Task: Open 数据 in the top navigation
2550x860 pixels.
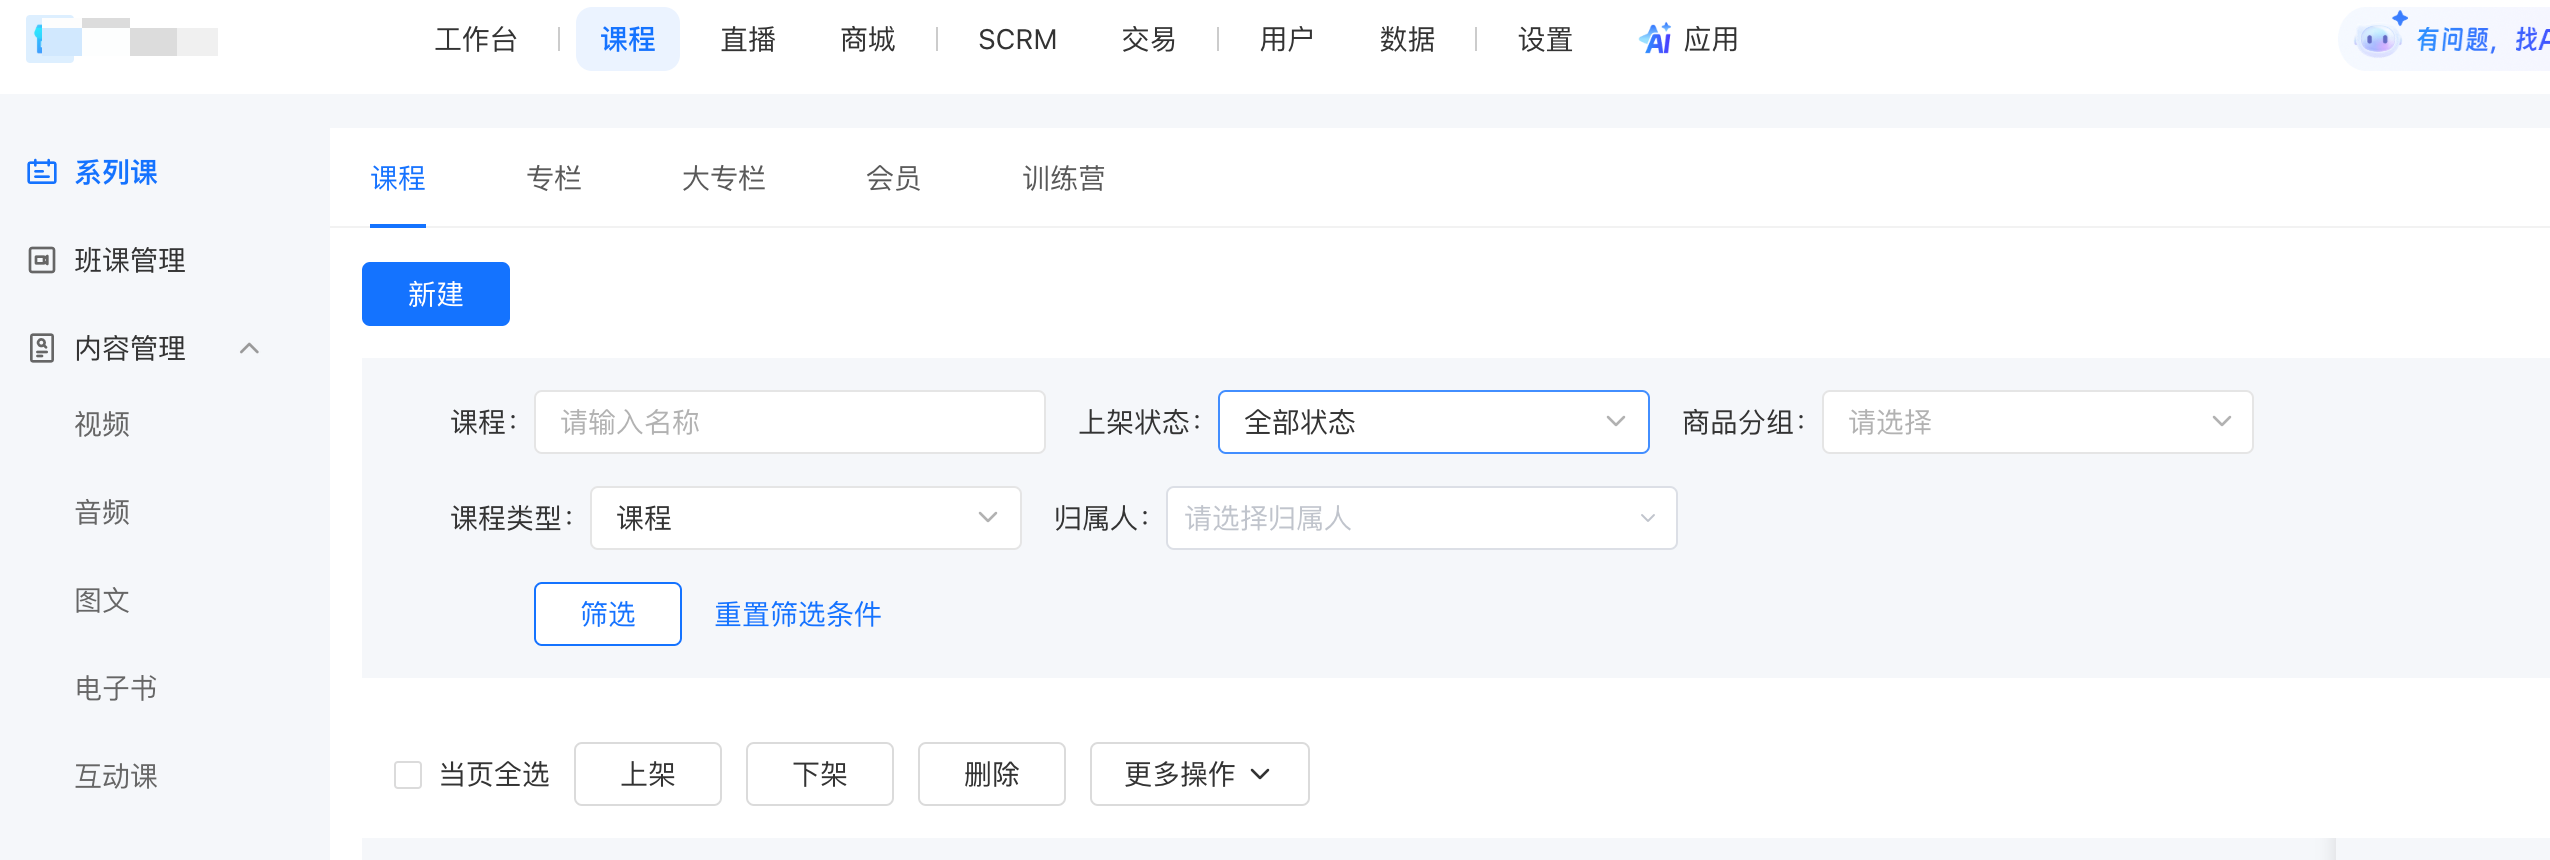Action: pos(1407,40)
